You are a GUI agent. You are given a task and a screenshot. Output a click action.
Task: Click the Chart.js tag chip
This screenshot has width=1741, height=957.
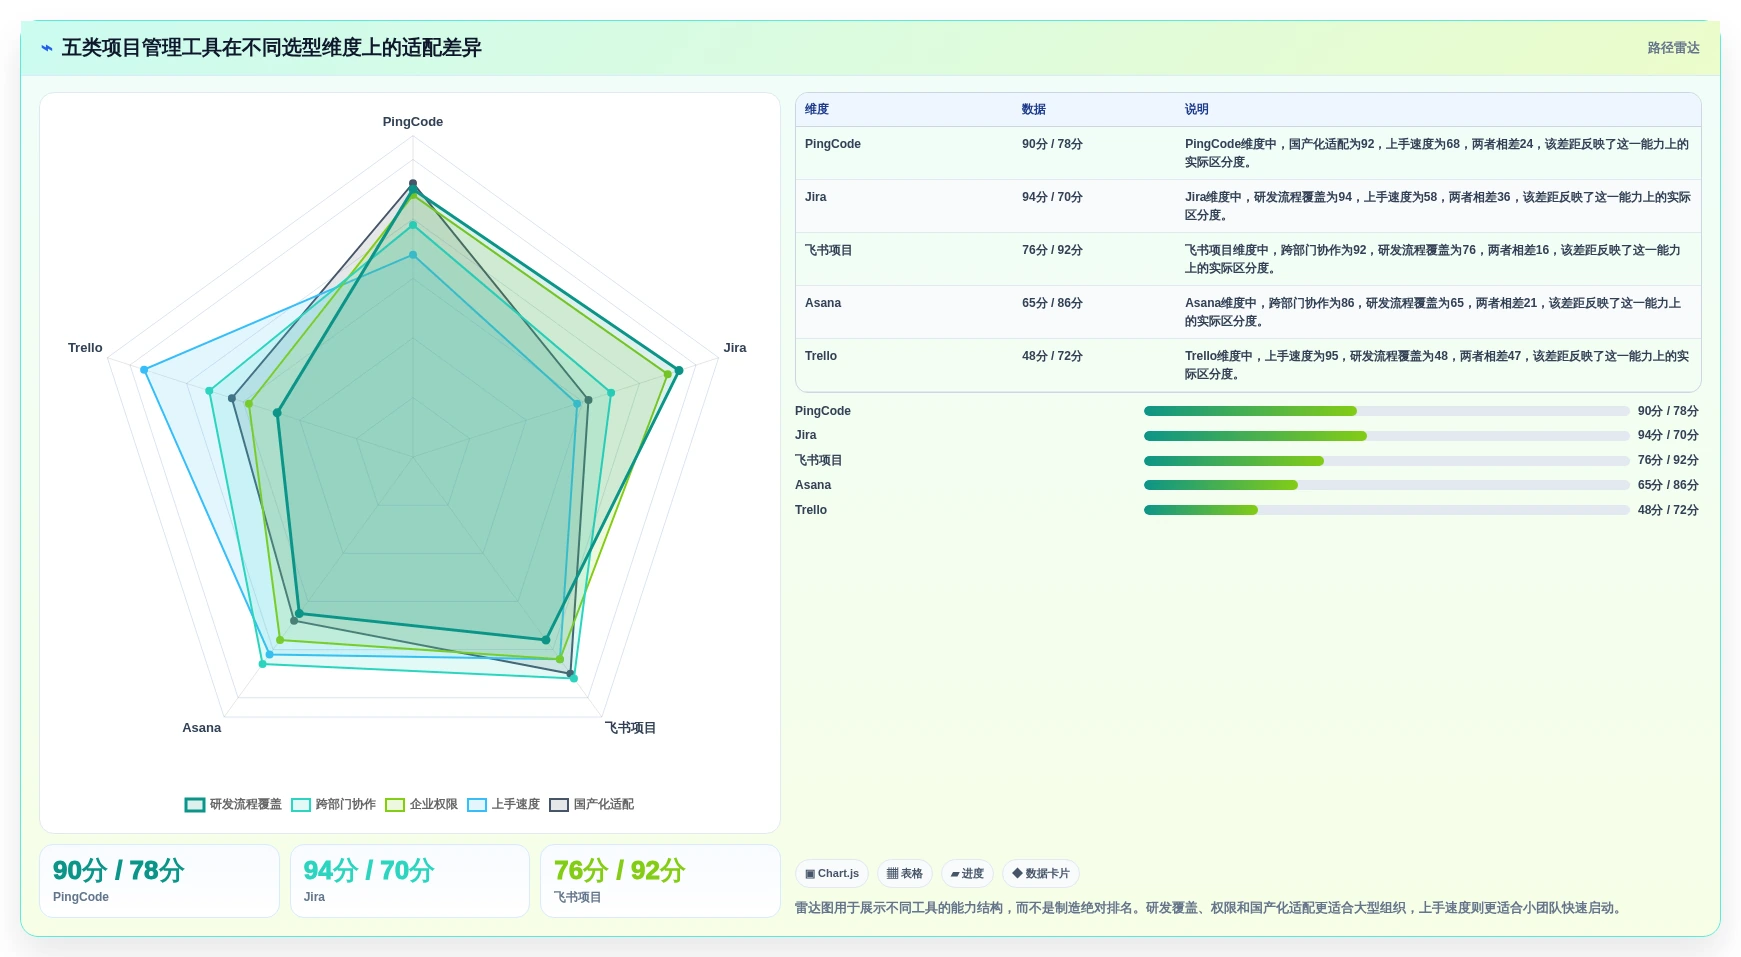(x=832, y=873)
